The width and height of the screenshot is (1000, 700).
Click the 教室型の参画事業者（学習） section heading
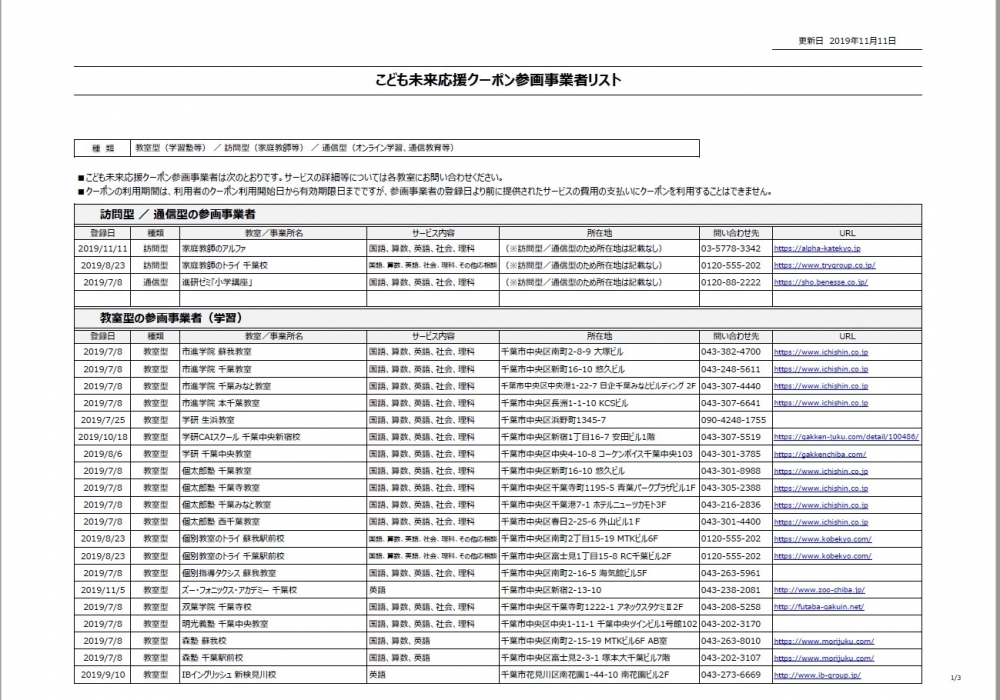(x=172, y=317)
